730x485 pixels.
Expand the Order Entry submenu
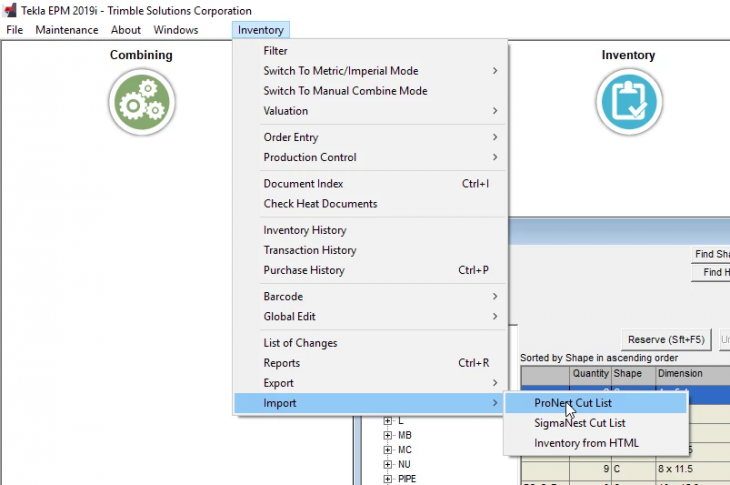click(370, 137)
